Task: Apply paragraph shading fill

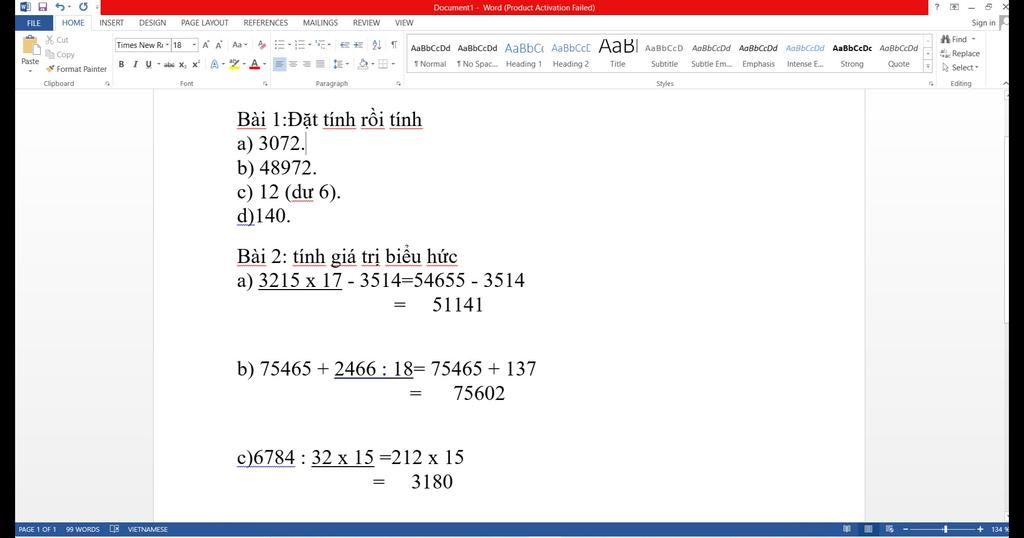Action: pos(363,64)
